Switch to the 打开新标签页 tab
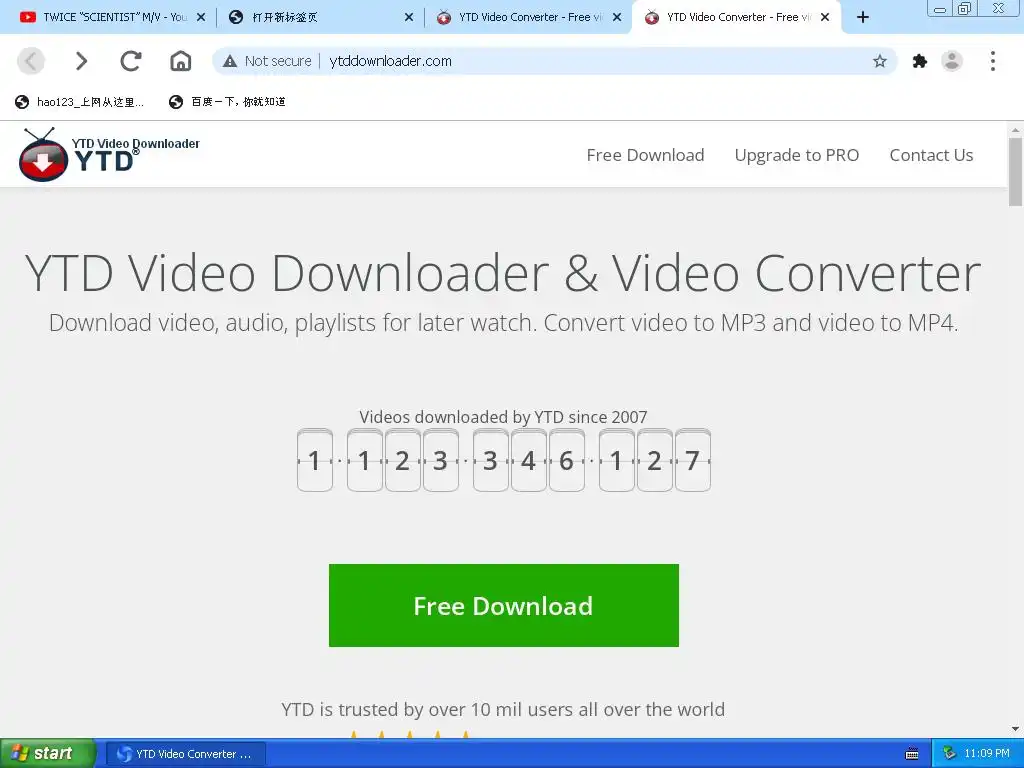The width and height of the screenshot is (1024, 768). click(x=321, y=18)
